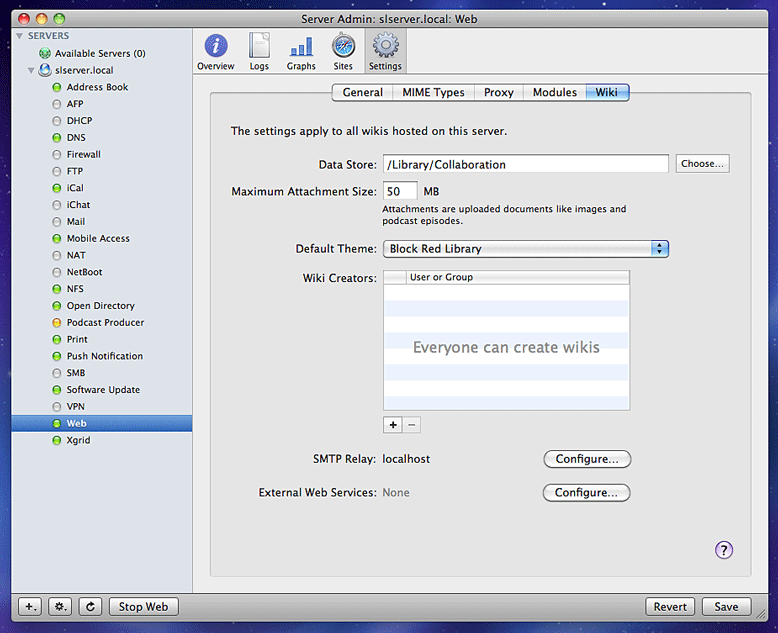The height and width of the screenshot is (633, 778).
Task: Click the Stop Web button
Action: point(143,607)
